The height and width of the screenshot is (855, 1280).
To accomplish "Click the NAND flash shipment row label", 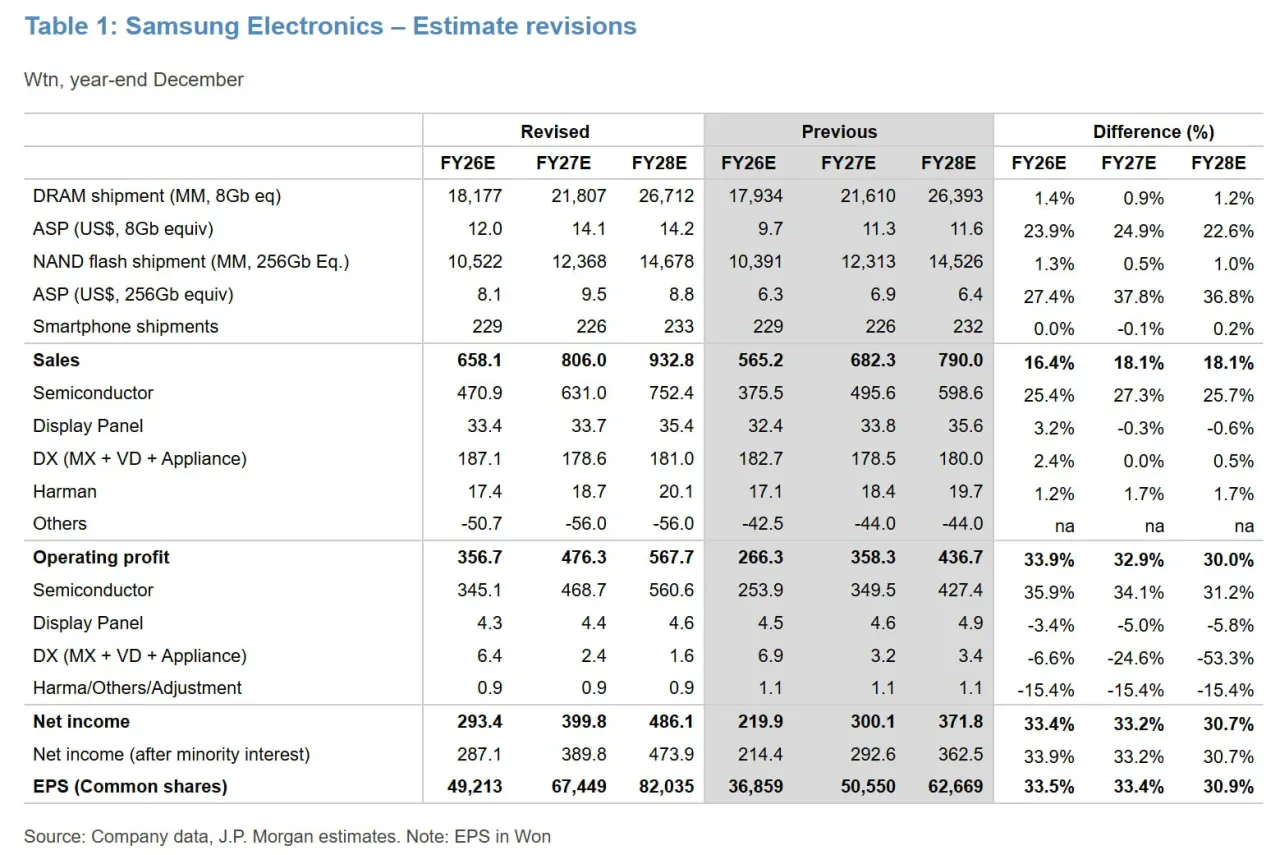I will click(190, 262).
